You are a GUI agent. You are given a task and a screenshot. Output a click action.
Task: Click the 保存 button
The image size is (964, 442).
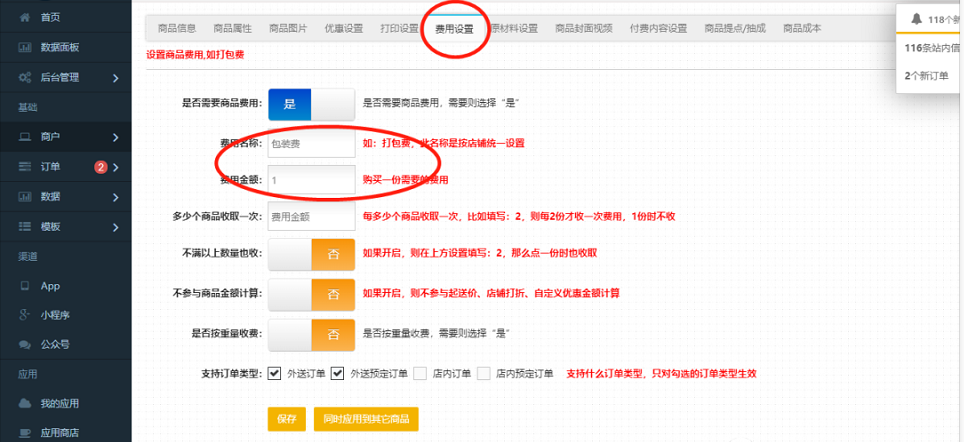tap(286, 419)
